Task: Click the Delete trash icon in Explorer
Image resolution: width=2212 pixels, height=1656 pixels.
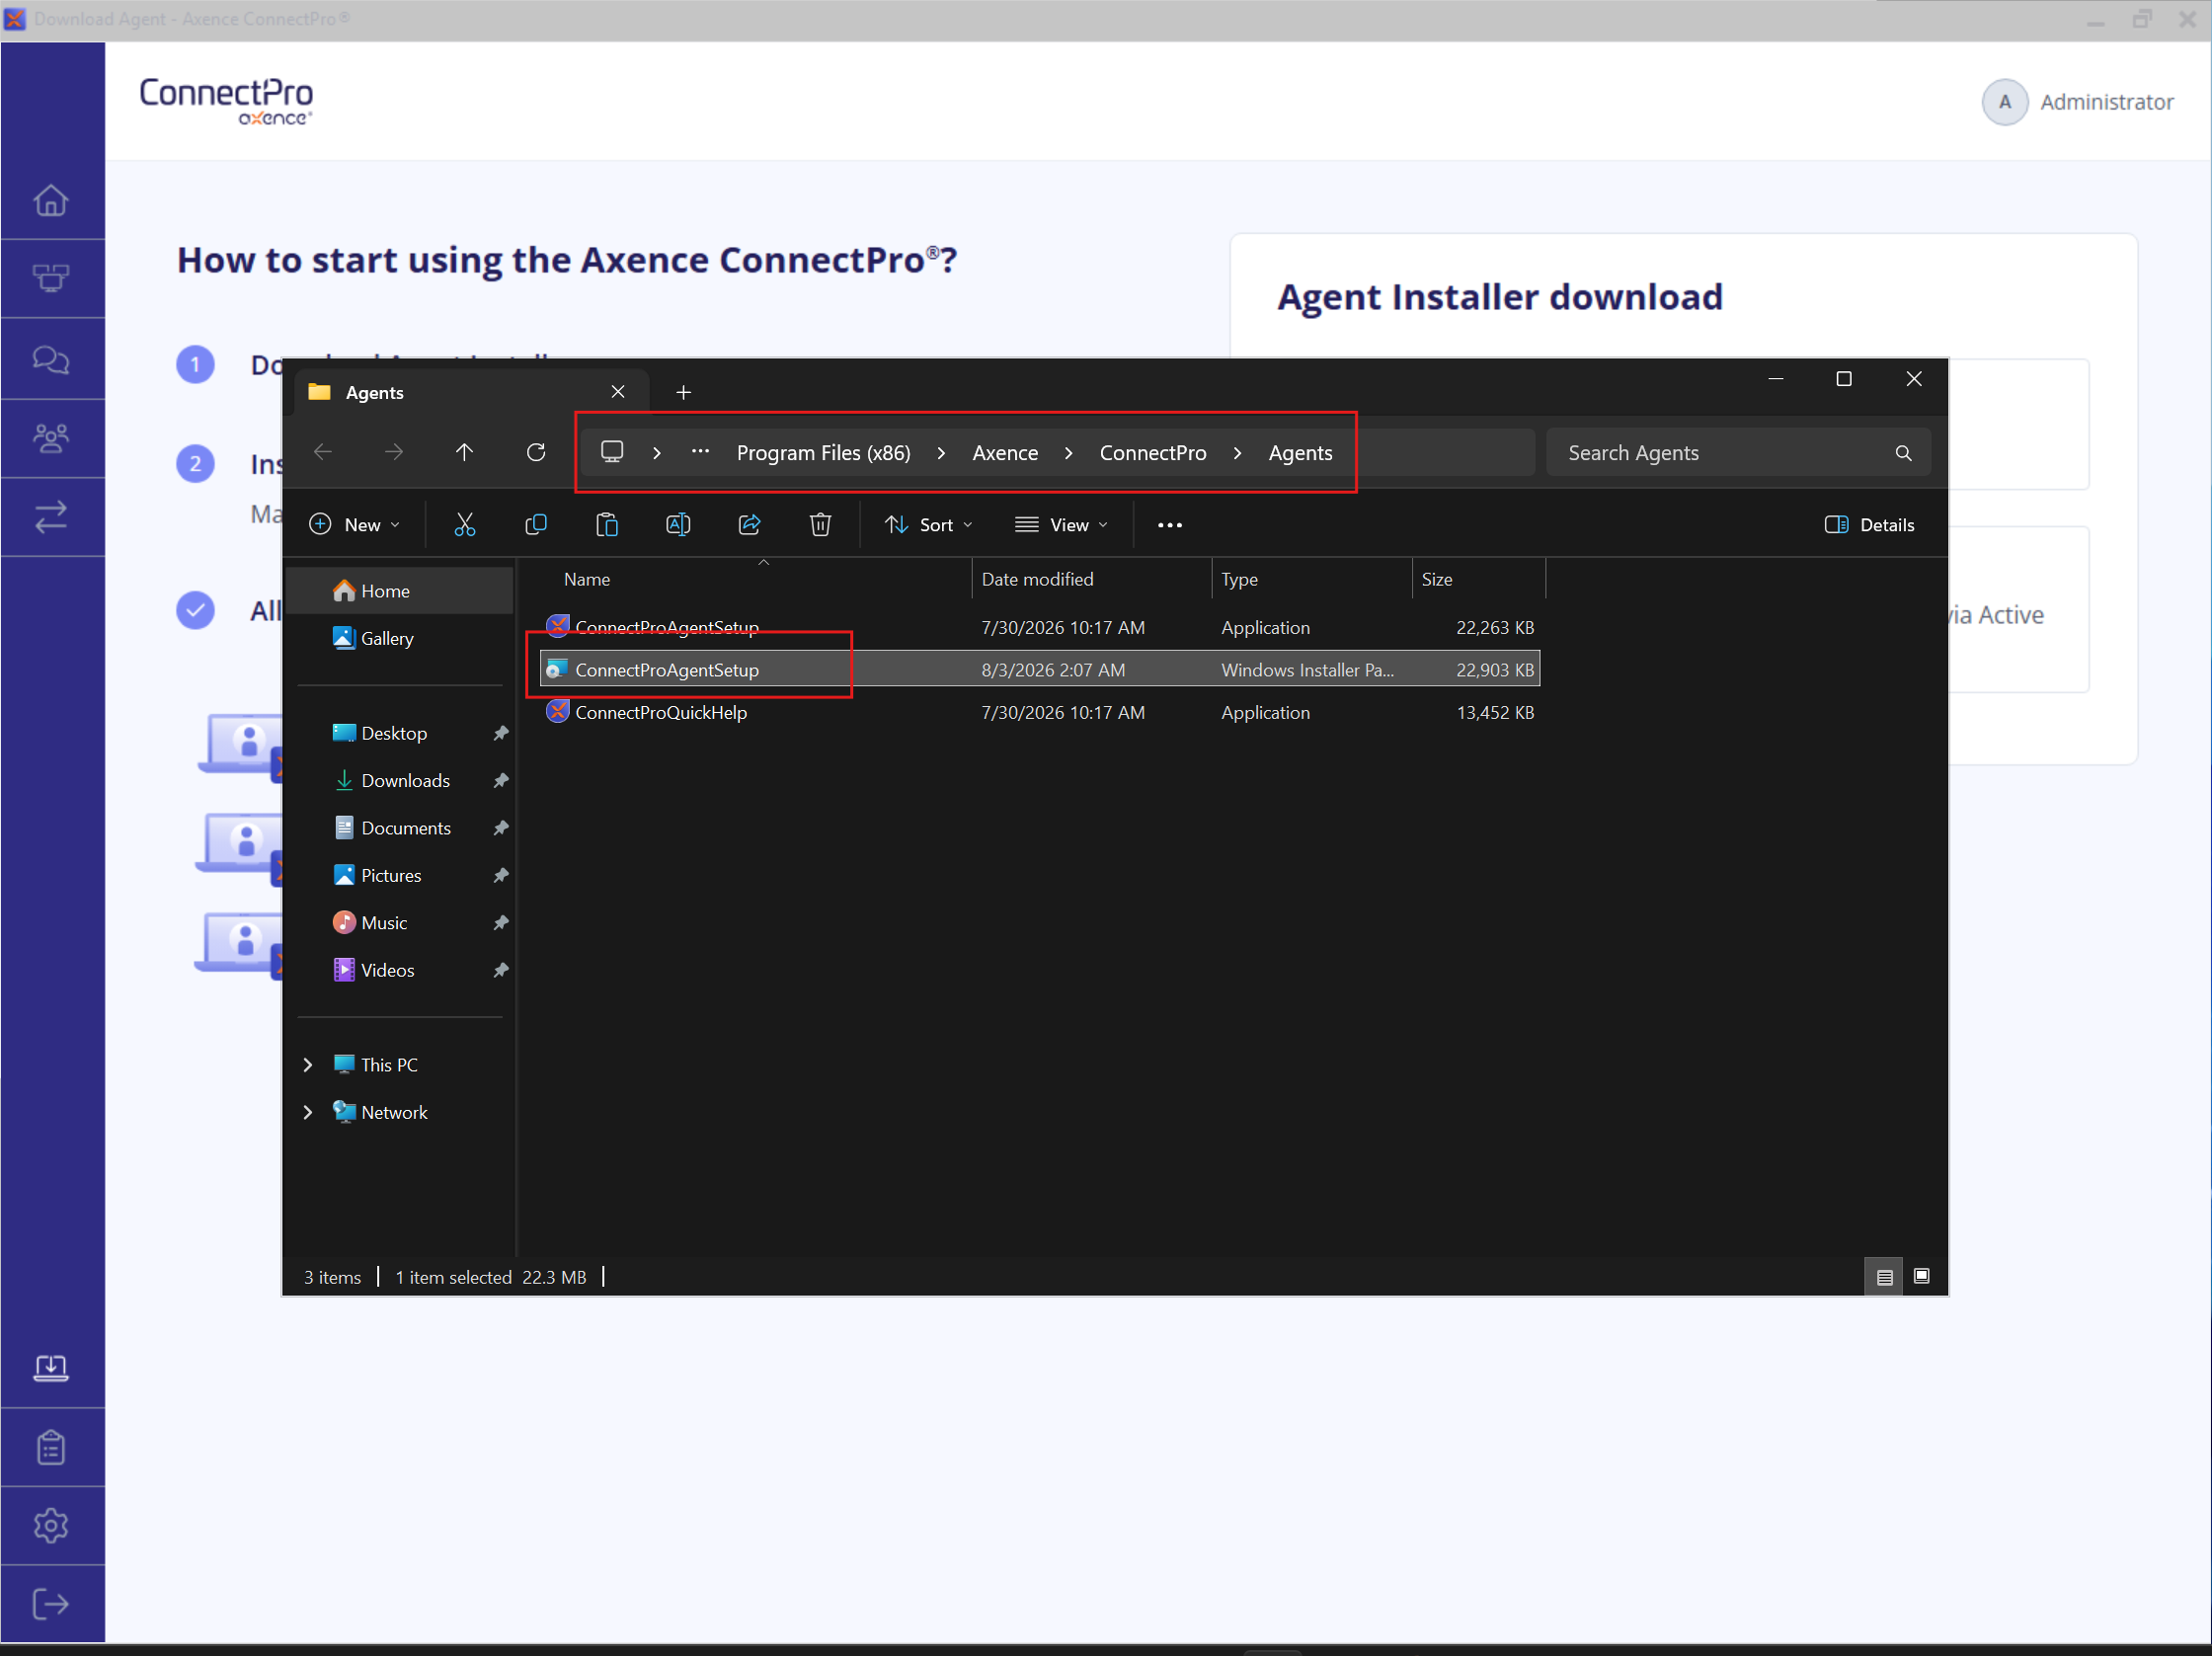Action: pyautogui.click(x=820, y=525)
